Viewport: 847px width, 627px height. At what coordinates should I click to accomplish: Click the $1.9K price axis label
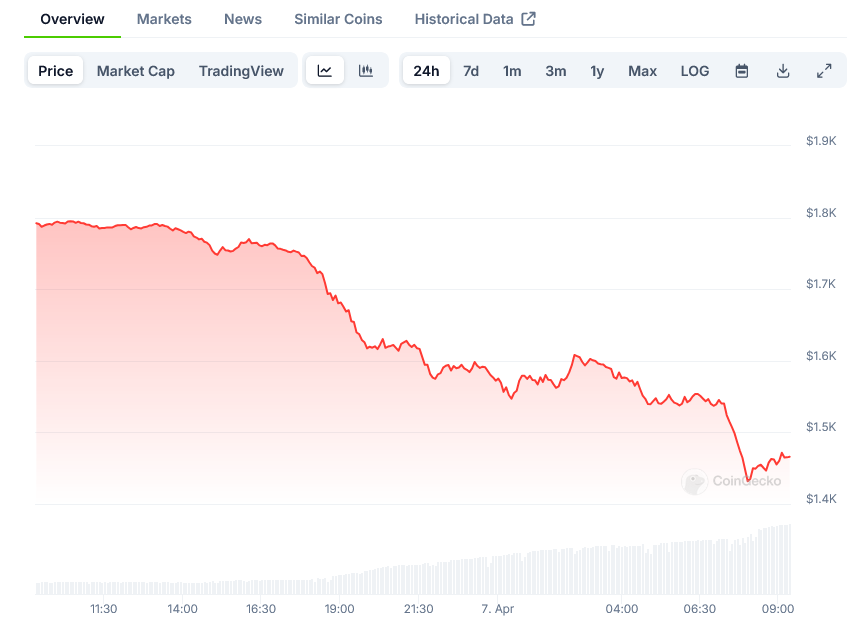tap(821, 141)
